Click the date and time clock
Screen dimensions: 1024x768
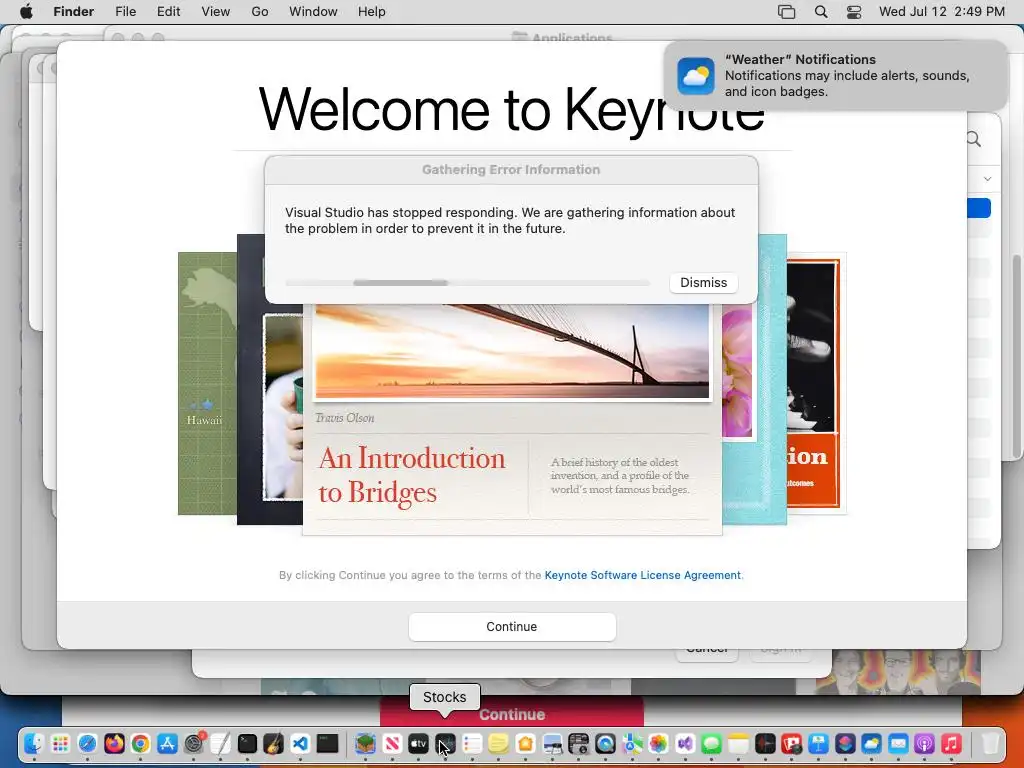pos(941,12)
